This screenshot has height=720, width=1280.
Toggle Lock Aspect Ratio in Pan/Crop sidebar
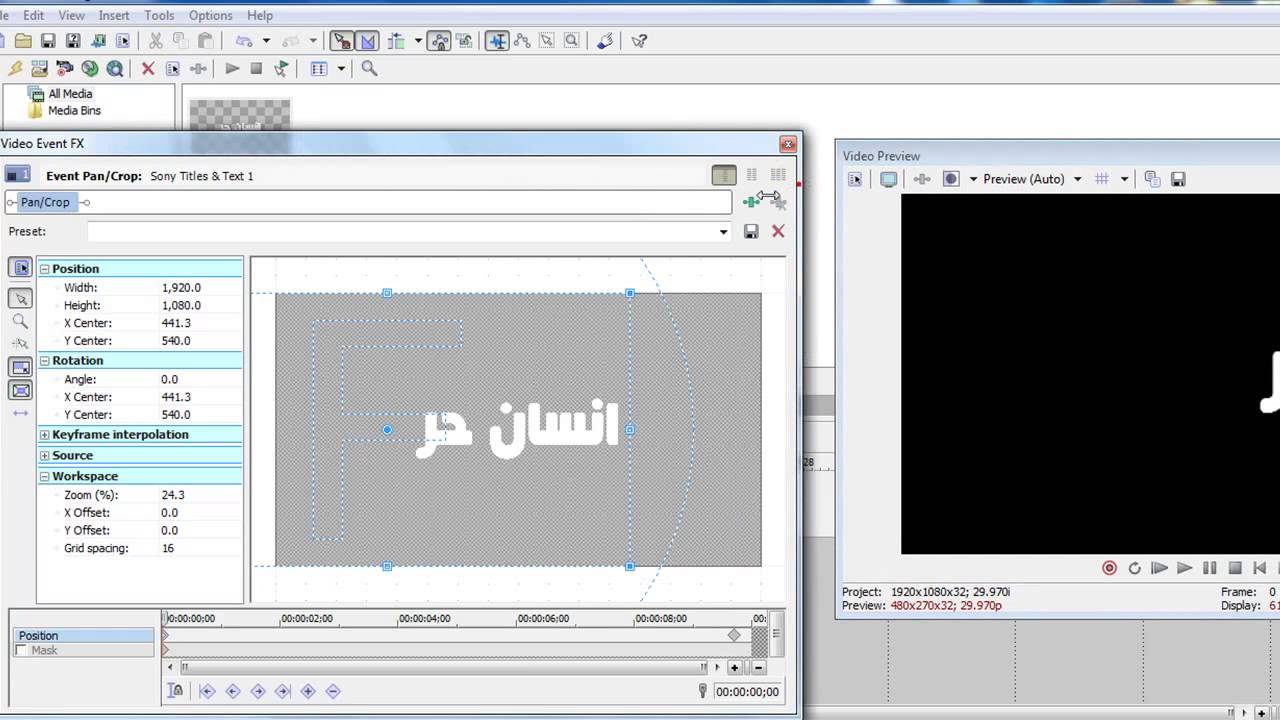20,367
